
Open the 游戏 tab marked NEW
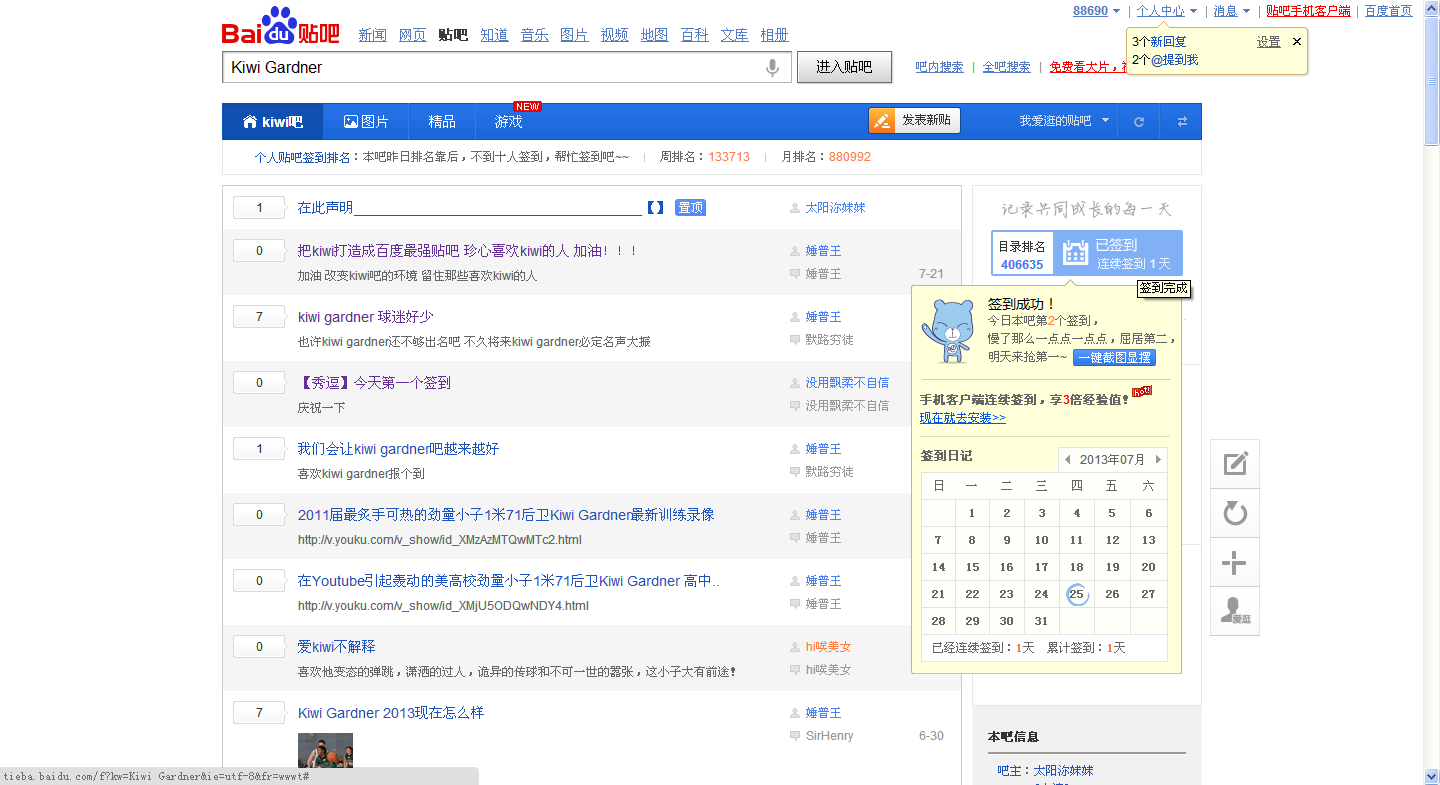(x=508, y=122)
